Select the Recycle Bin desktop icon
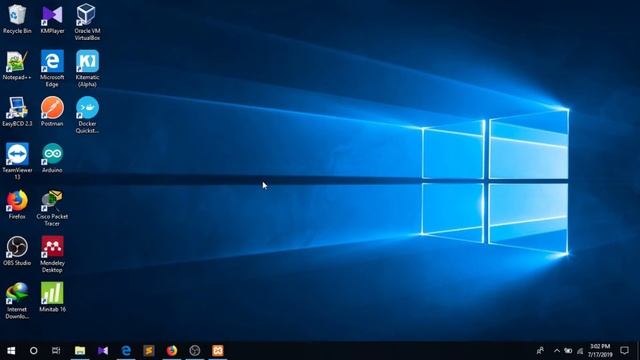Viewport: 640px width, 360px height. point(17,19)
